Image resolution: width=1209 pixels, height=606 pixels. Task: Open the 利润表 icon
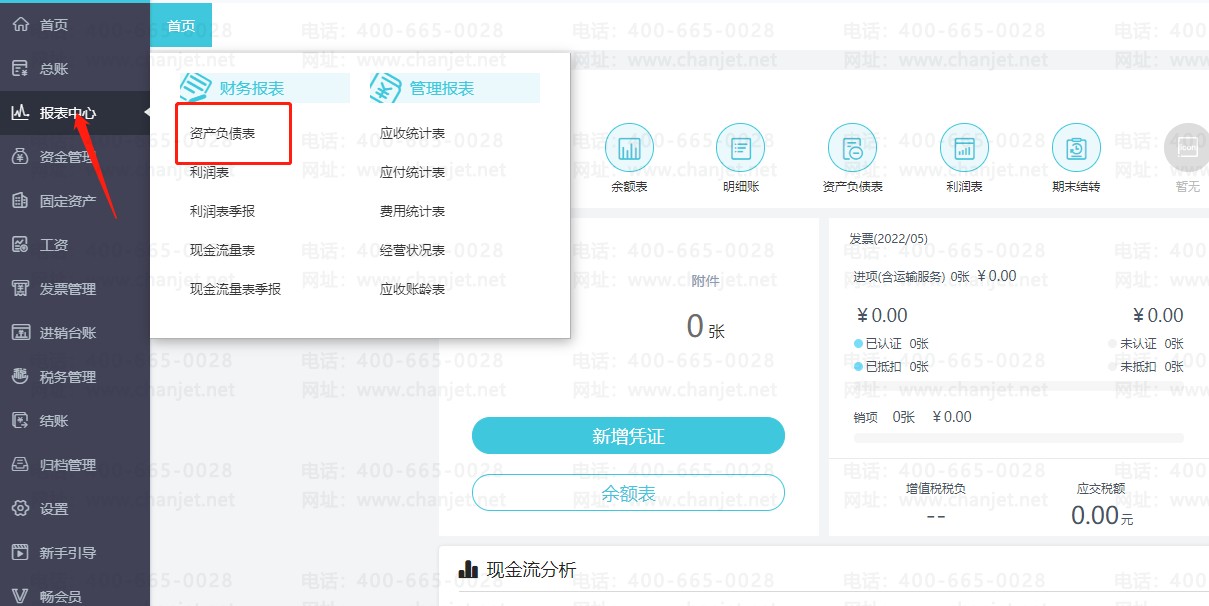964,146
